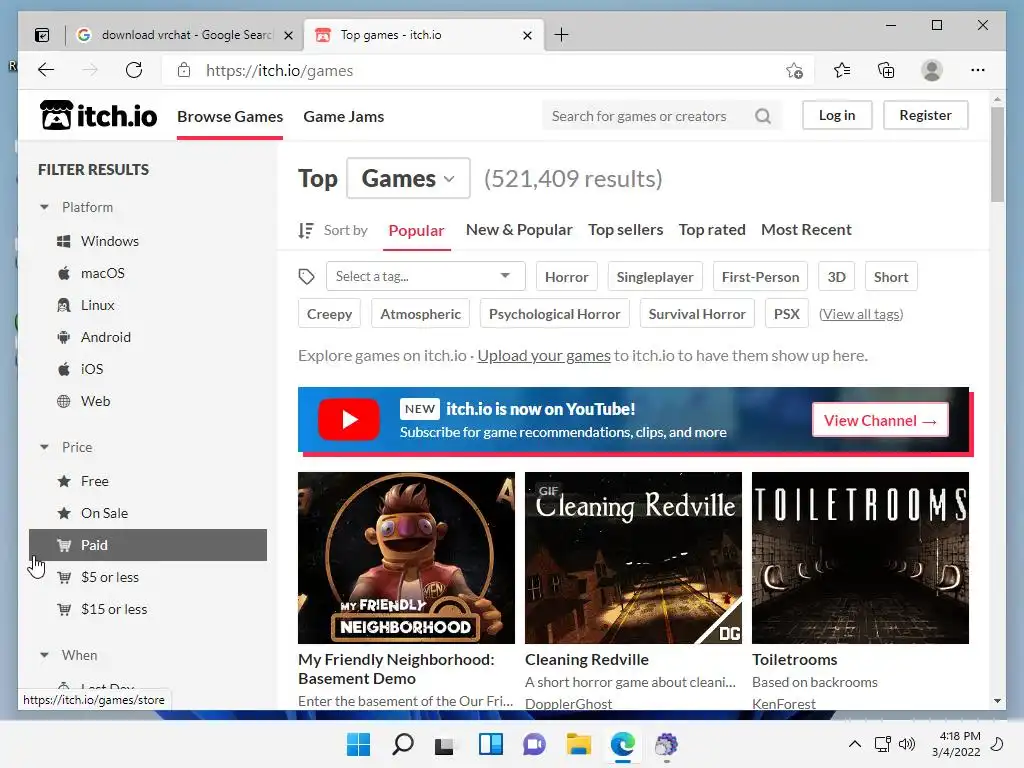Go back with the browser back arrow
This screenshot has width=1024, height=768.
46,70
